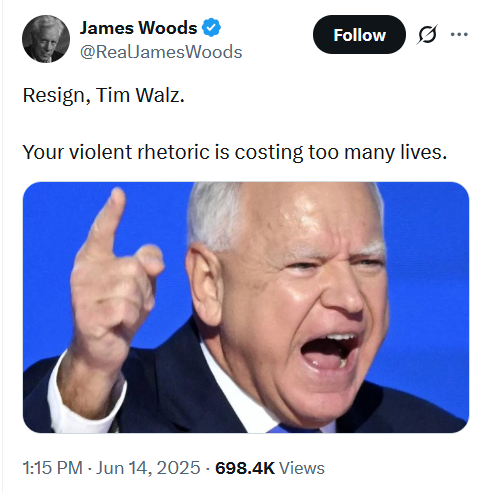Viewport: 489px width, 493px height.
Task: Click the 'Your violent rhetoric' sentence
Action: click(235, 152)
